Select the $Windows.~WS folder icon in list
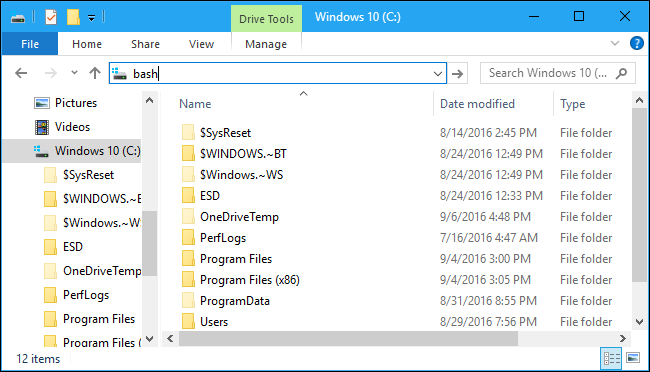The width and height of the screenshot is (650, 372). click(x=188, y=175)
